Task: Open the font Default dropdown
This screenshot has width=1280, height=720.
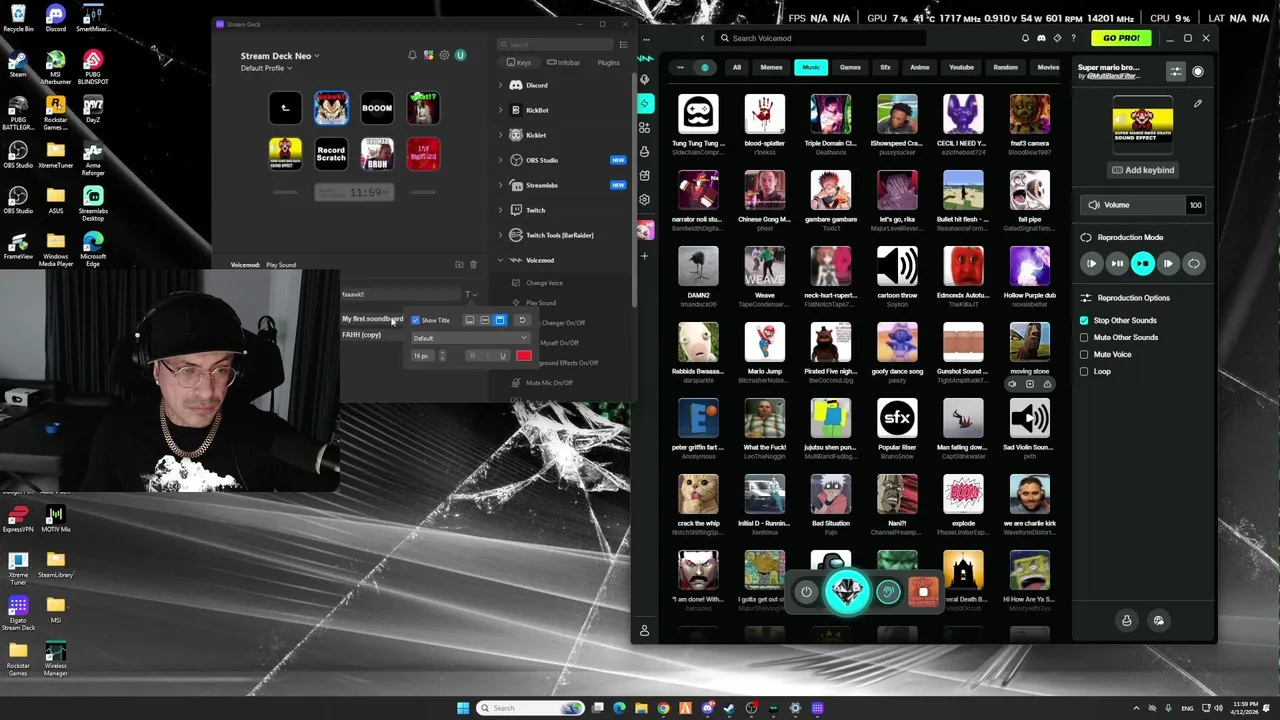Action: point(470,338)
